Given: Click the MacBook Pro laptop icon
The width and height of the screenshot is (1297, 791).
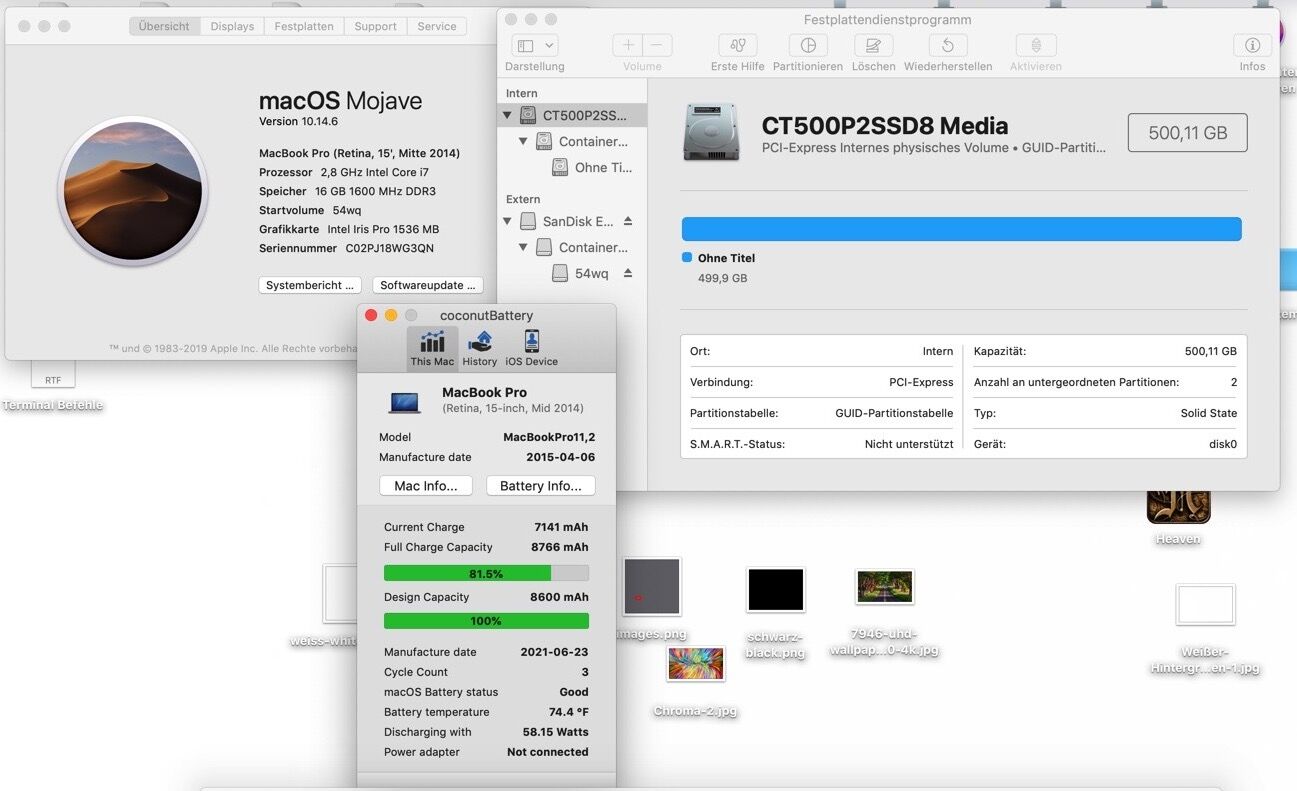Looking at the screenshot, I should coord(405,402).
